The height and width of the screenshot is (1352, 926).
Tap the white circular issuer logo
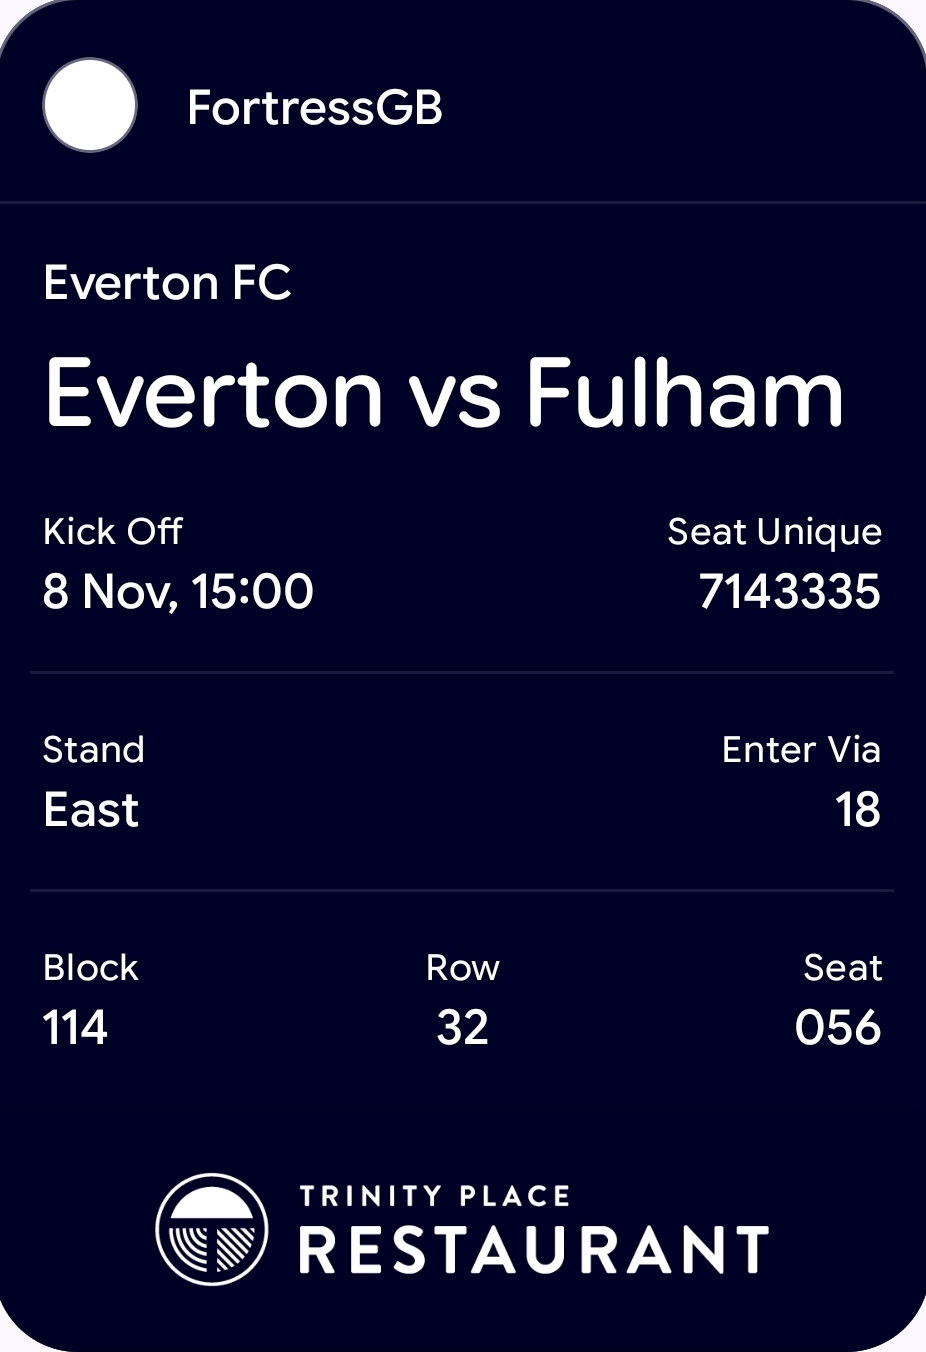[x=90, y=106]
